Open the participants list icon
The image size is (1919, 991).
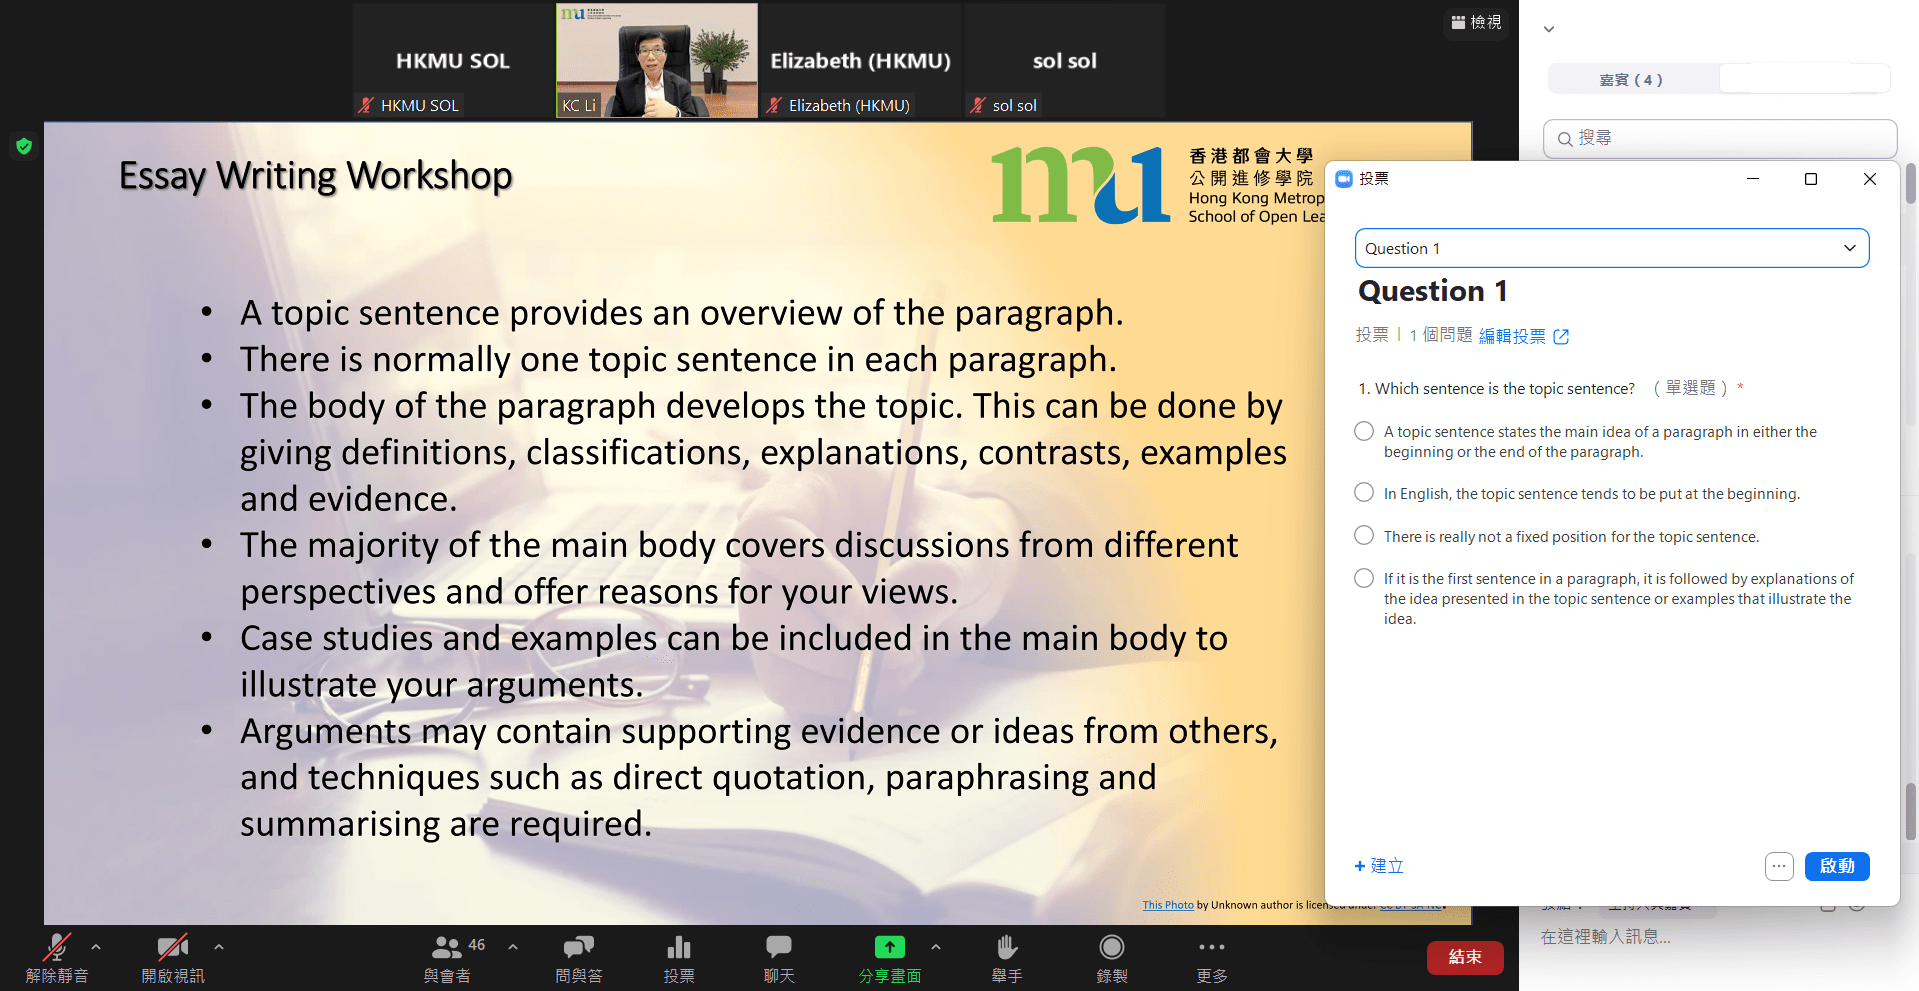[446, 948]
